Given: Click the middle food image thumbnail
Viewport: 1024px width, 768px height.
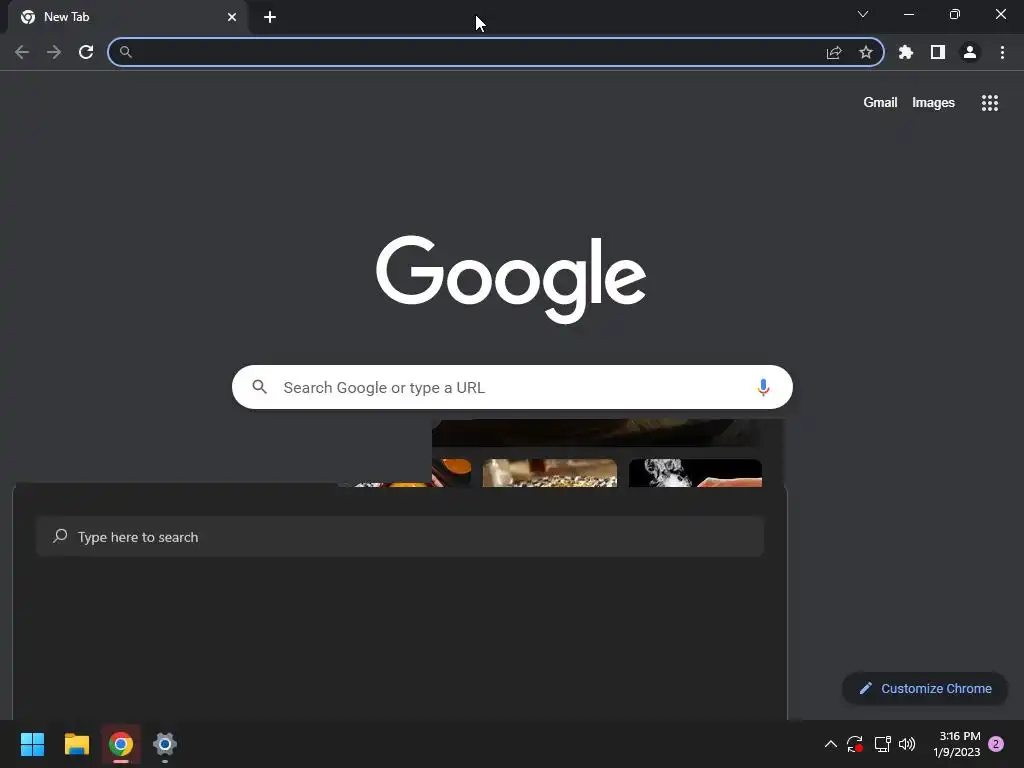Looking at the screenshot, I should [550, 473].
